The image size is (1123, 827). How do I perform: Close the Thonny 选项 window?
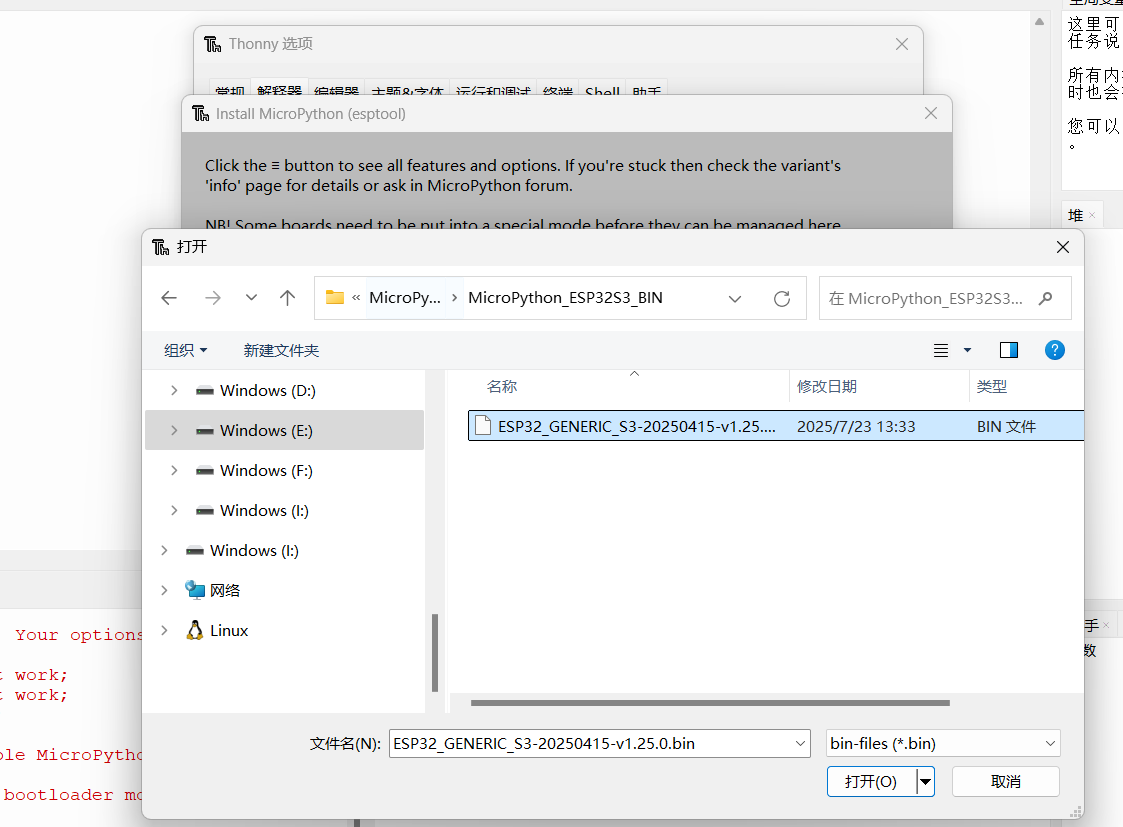coord(902,44)
